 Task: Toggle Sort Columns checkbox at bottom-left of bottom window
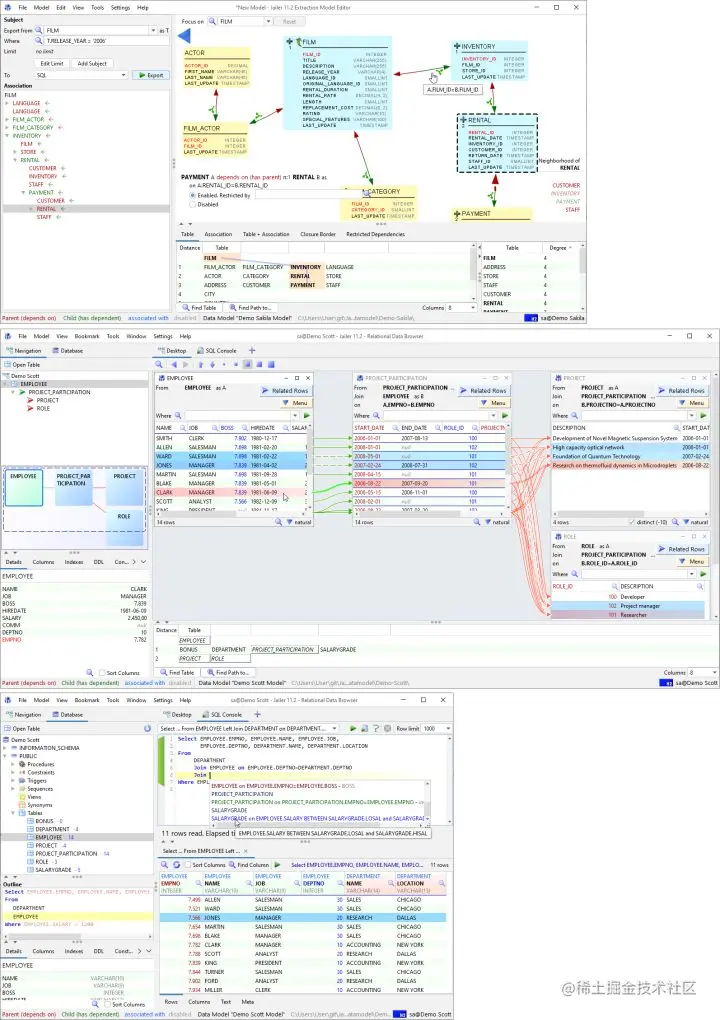click(x=109, y=1004)
